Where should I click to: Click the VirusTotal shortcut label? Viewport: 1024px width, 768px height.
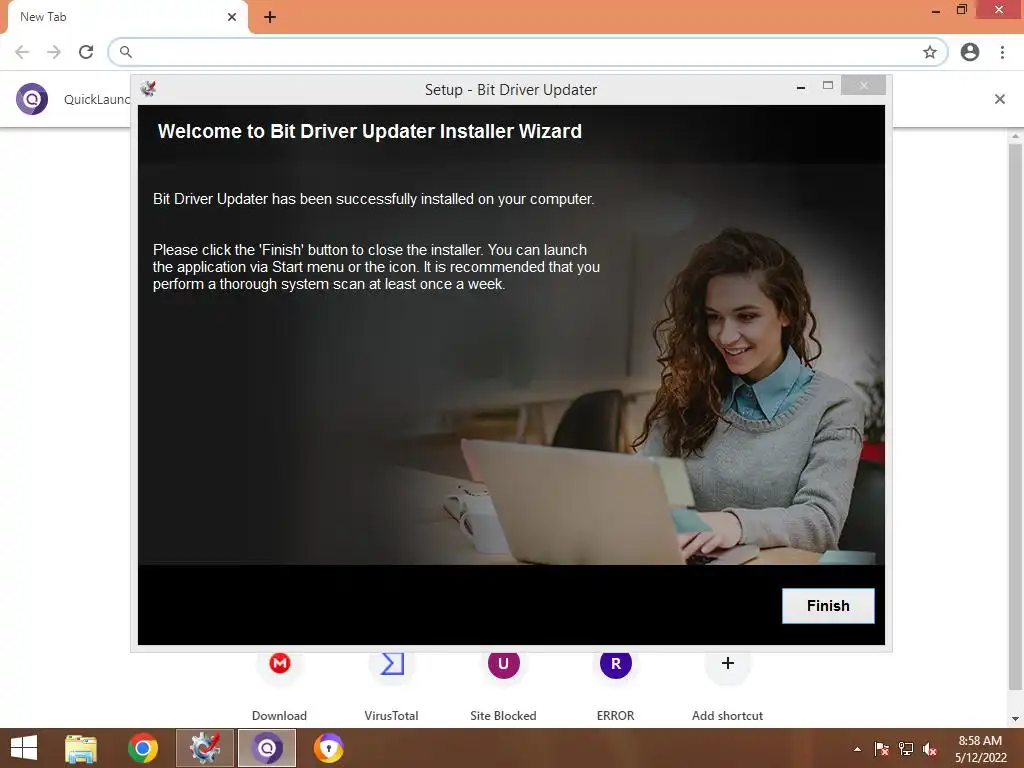point(391,716)
